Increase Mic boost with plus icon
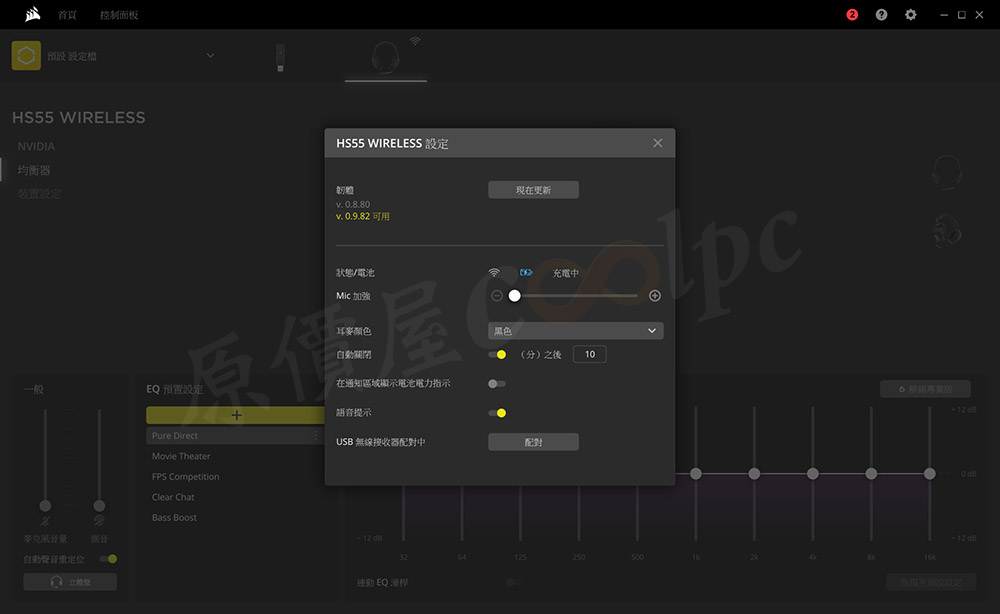 (x=654, y=296)
